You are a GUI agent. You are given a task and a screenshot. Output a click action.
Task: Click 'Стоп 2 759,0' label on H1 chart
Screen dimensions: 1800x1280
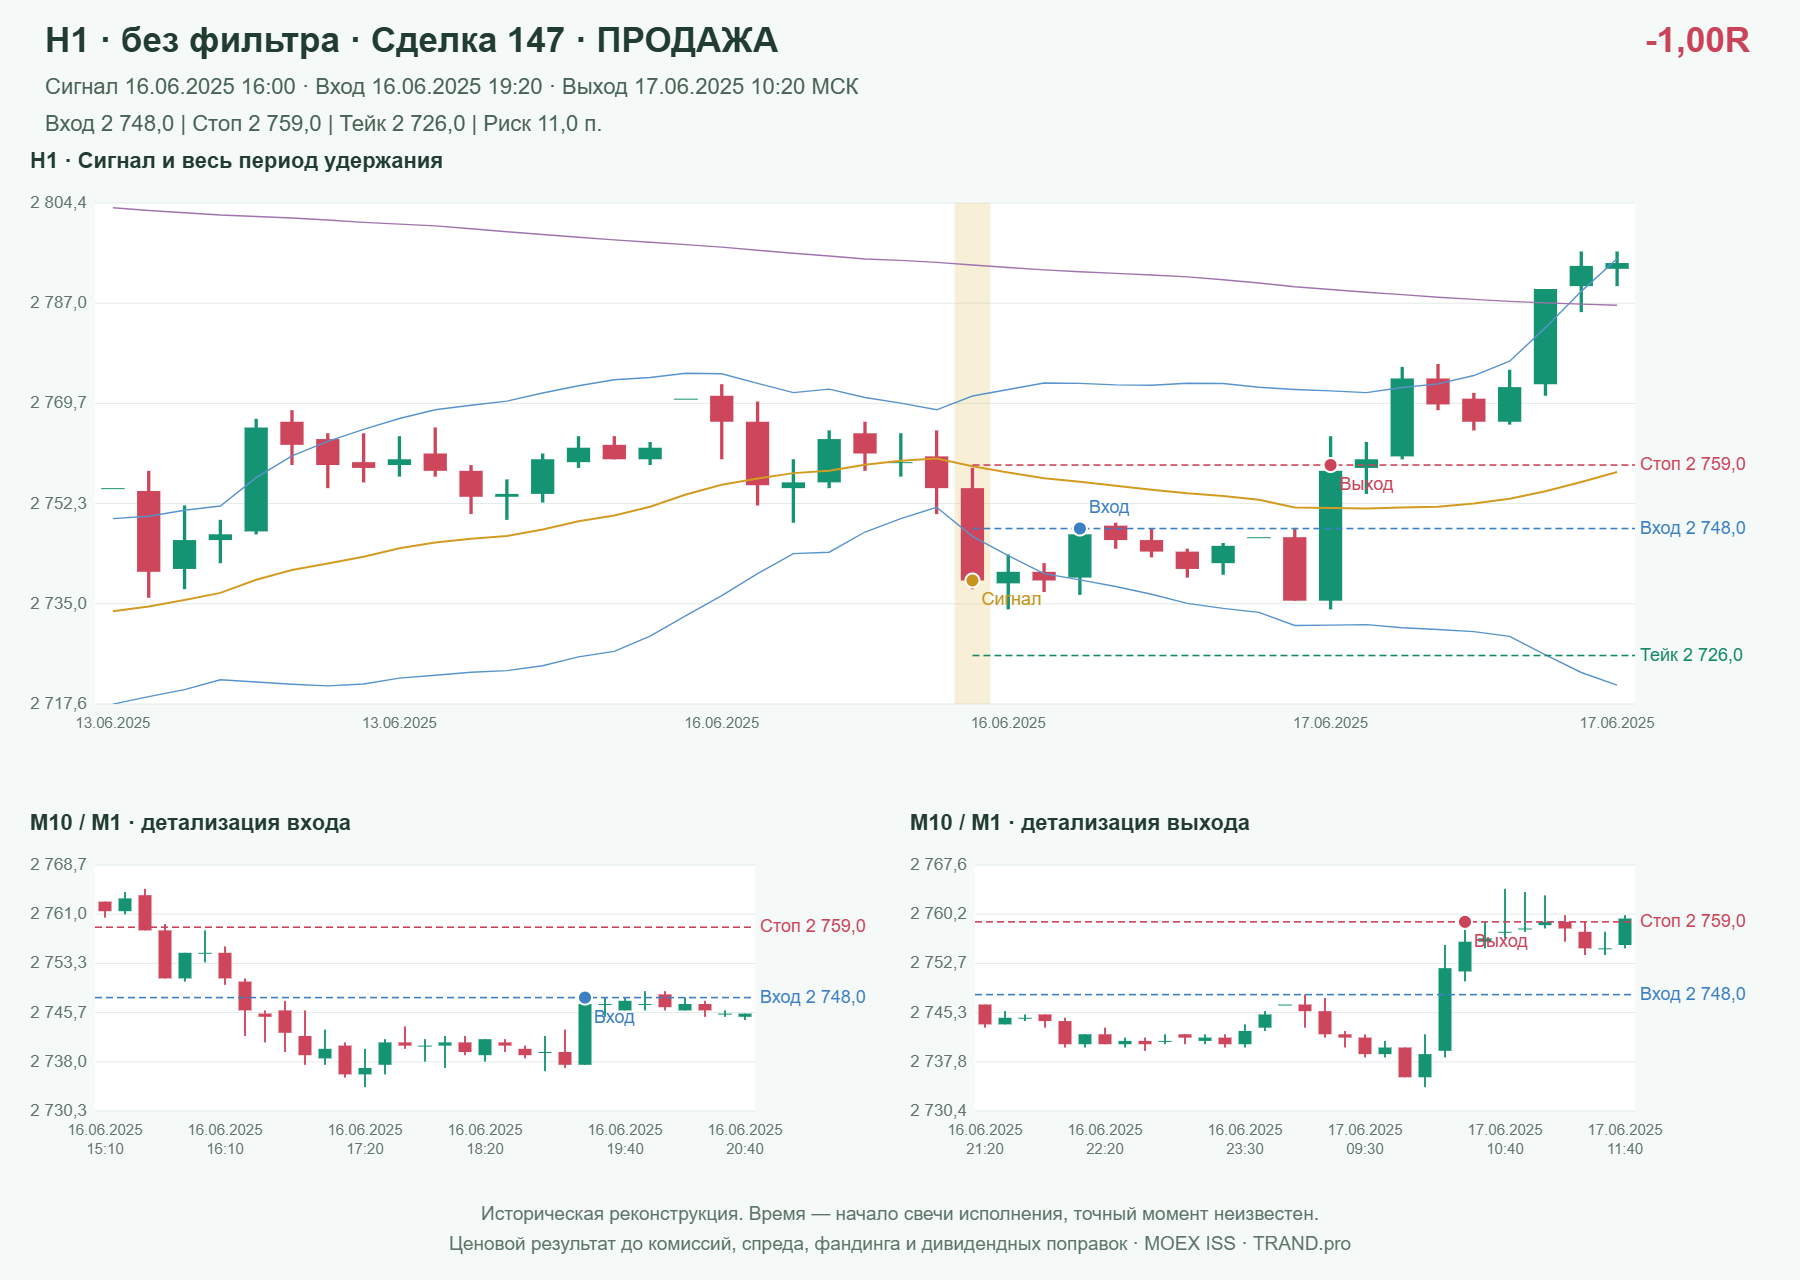tap(1693, 464)
